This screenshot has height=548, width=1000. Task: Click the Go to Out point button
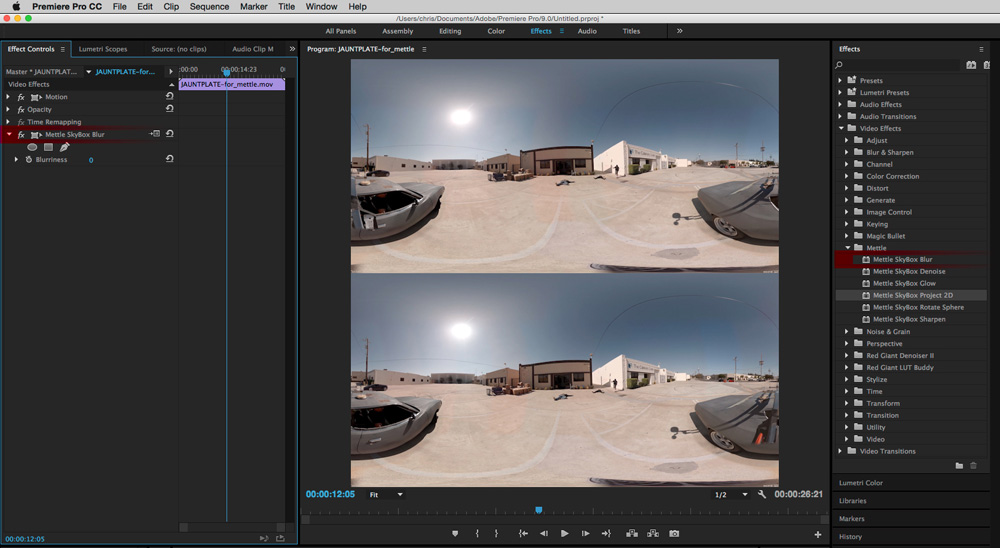(606, 533)
